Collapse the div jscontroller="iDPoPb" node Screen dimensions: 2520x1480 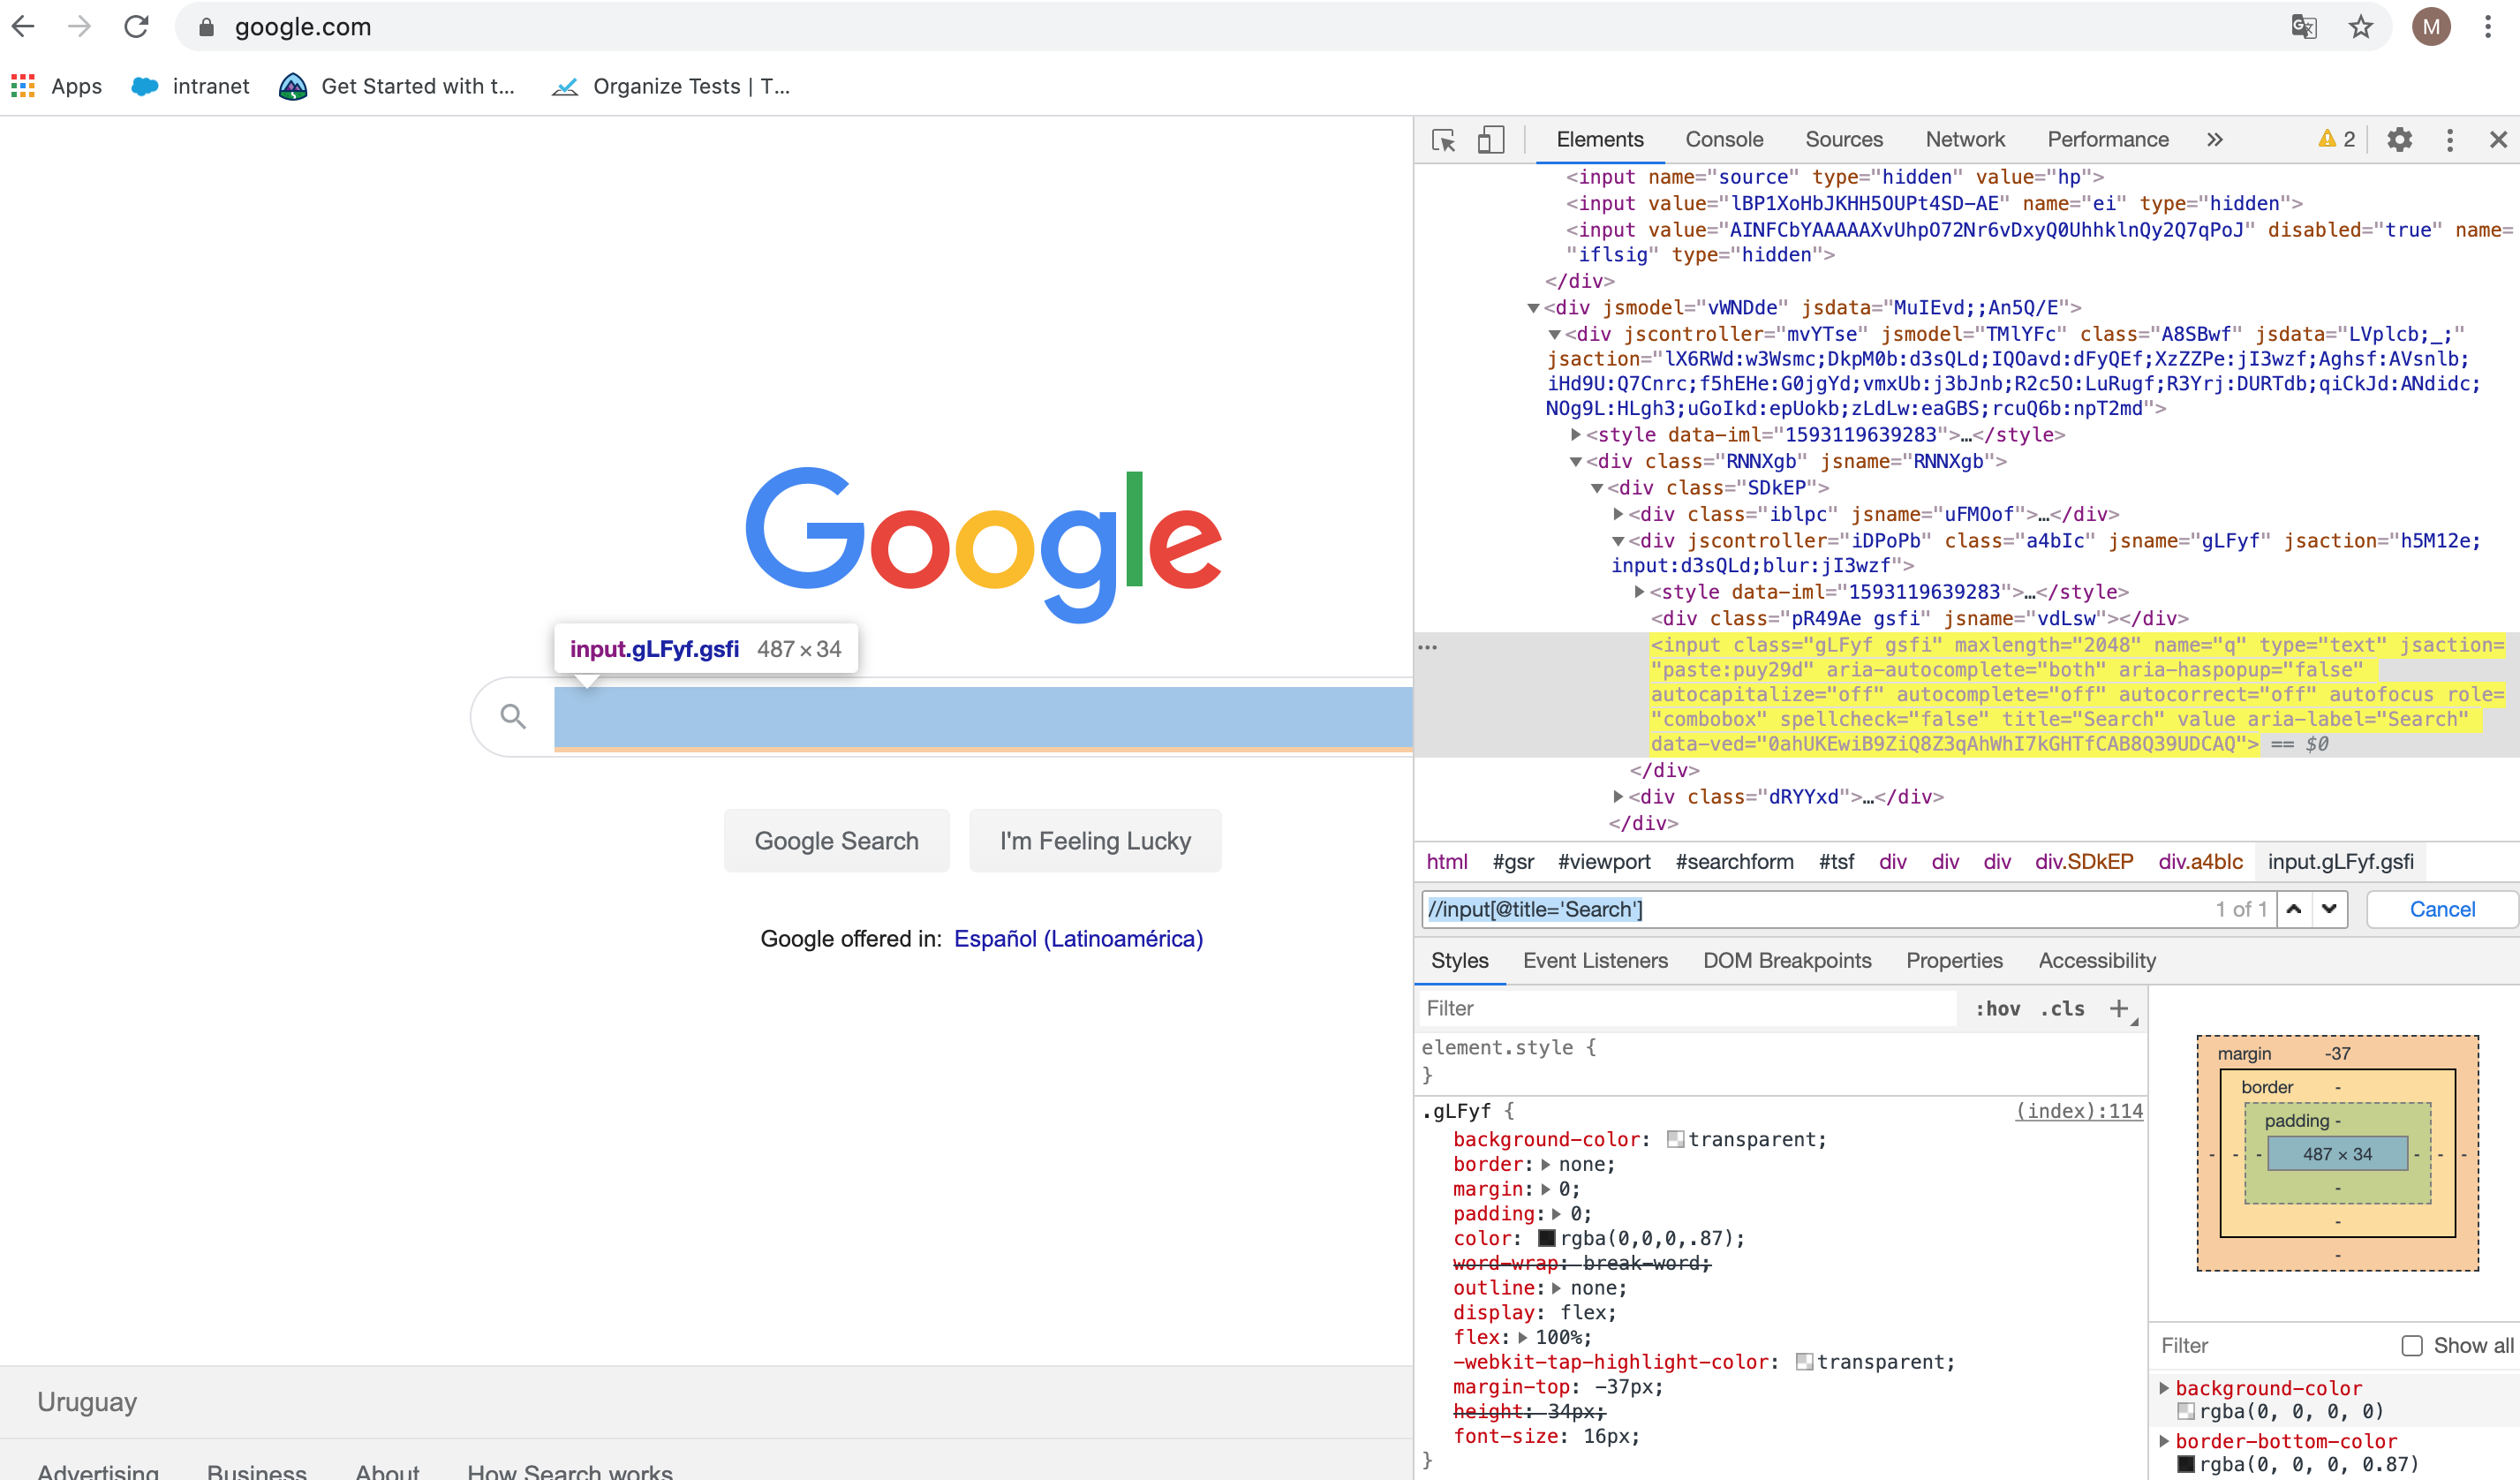1618,542
